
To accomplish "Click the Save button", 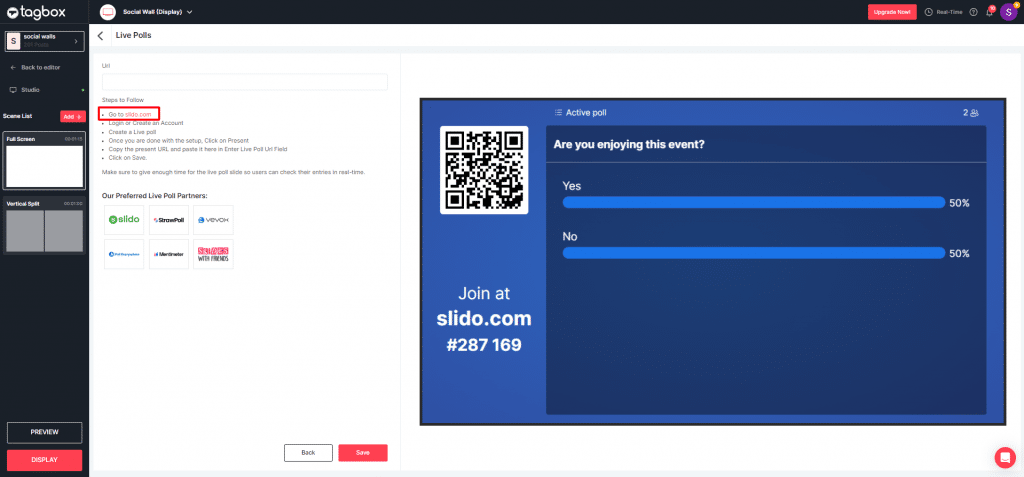I will tap(362, 453).
